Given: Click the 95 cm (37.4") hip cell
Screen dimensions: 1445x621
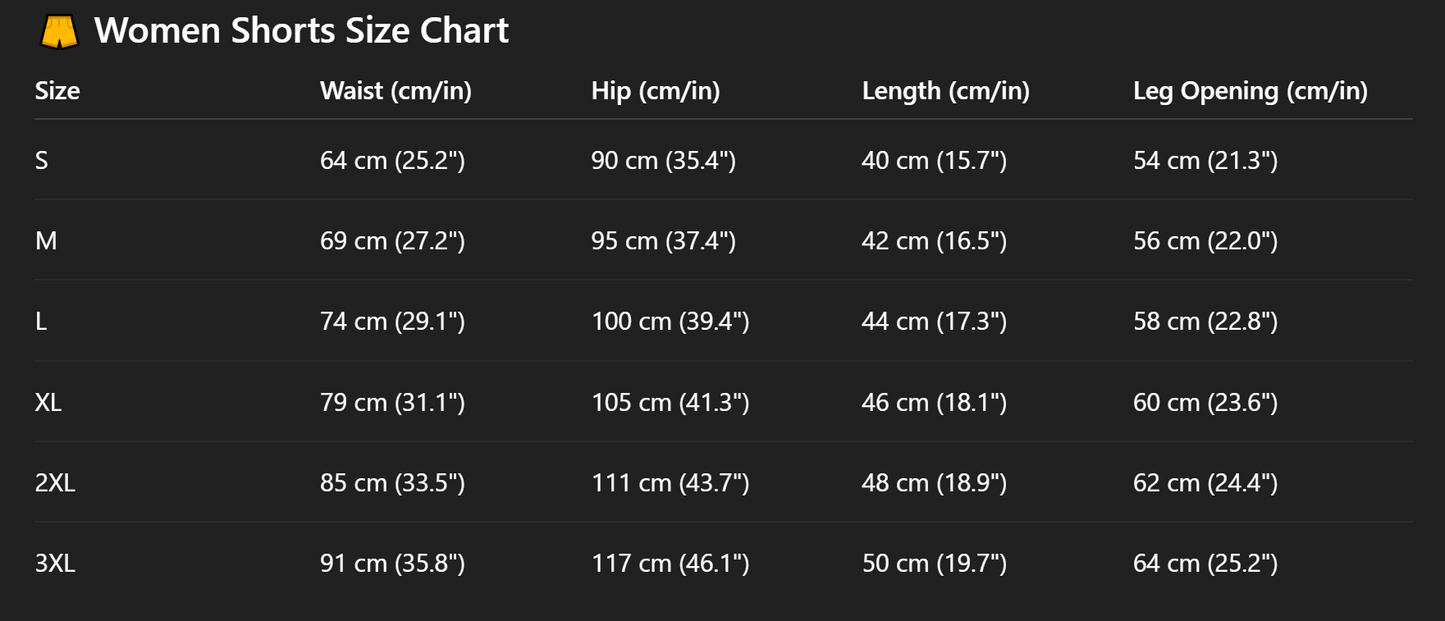Looking at the screenshot, I should click(664, 241).
